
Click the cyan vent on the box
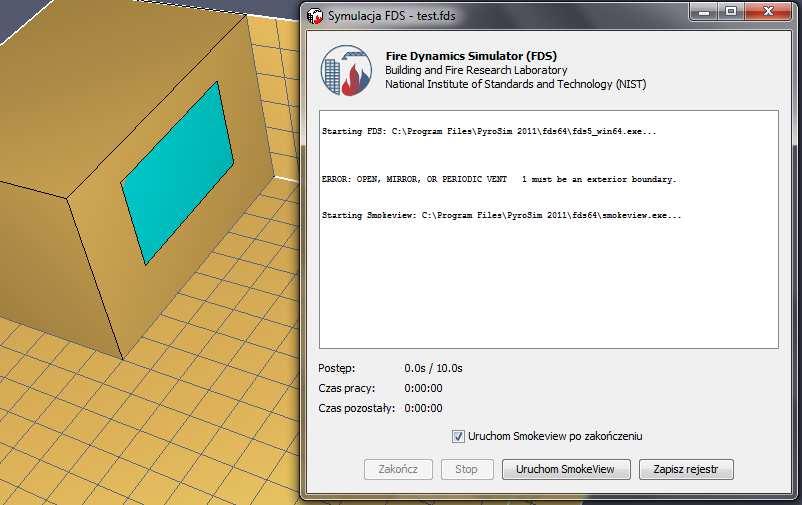177,173
